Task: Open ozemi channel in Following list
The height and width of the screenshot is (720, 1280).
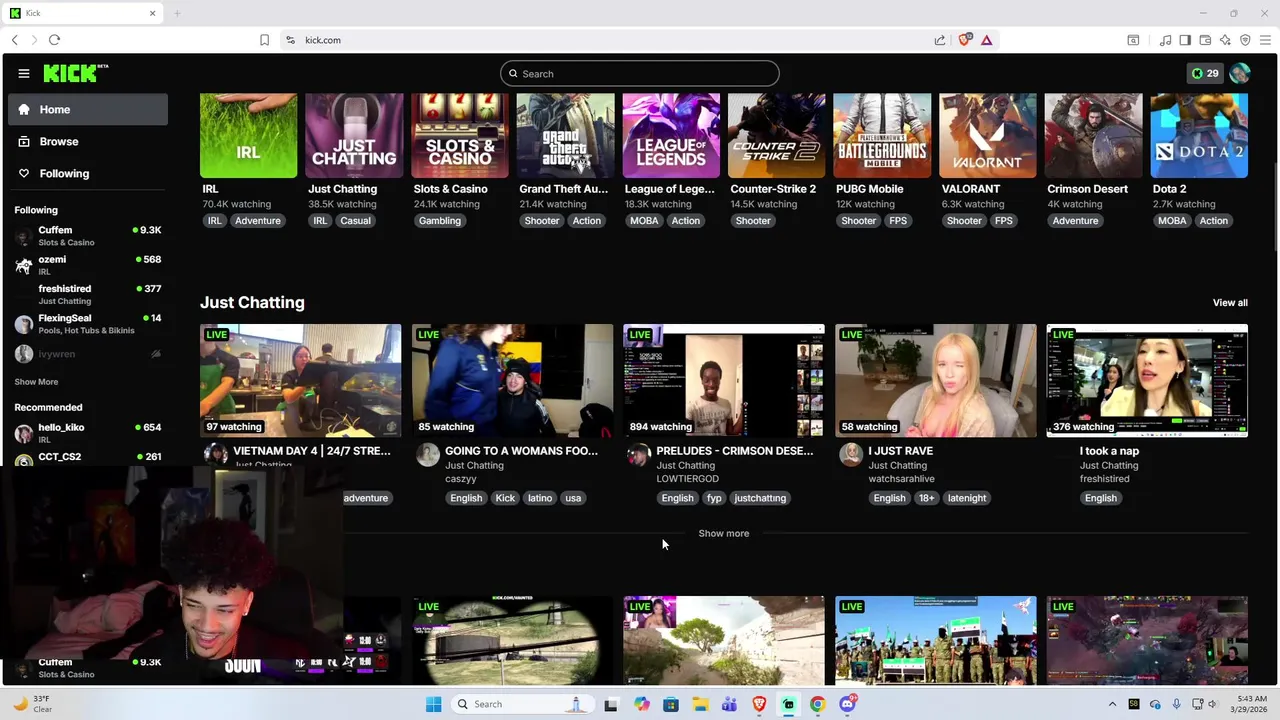Action: click(x=88, y=265)
